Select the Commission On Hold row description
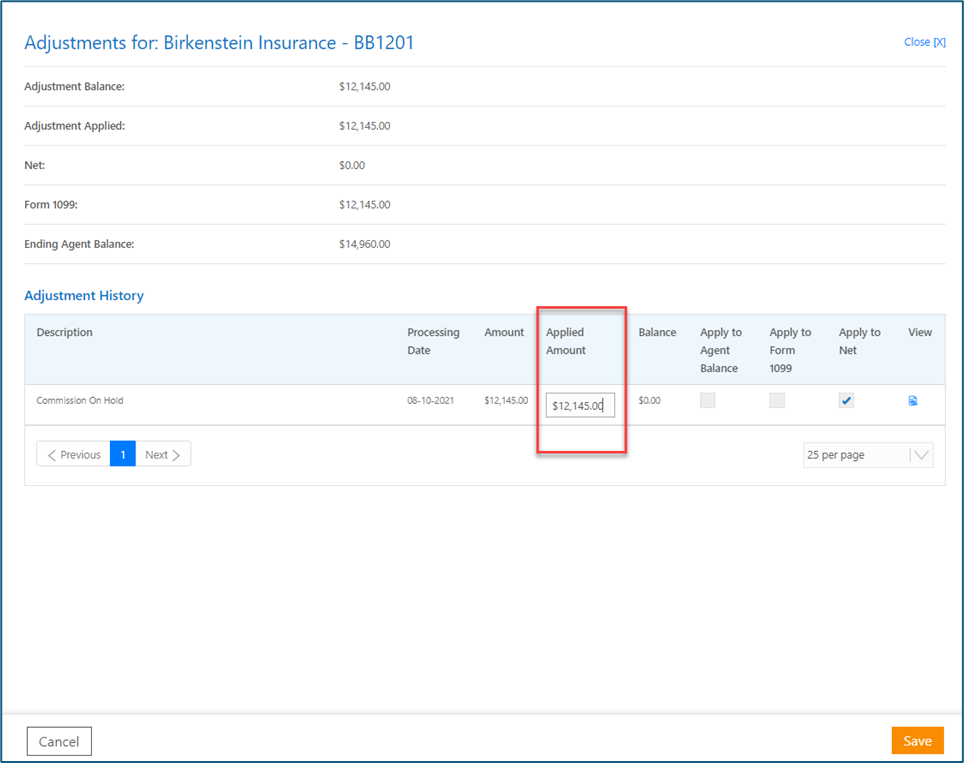Viewport: 964px width, 763px height. pos(80,401)
